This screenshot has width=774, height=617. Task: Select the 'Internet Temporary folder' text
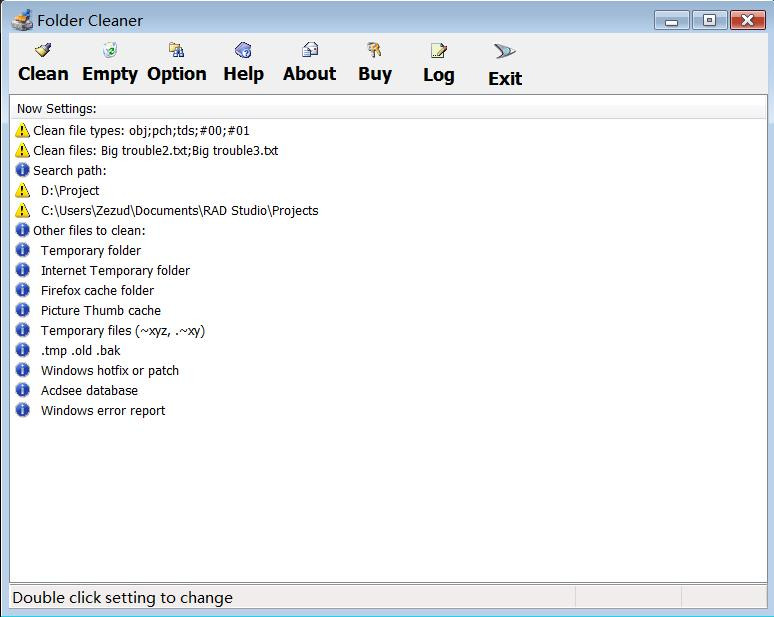(x=116, y=270)
